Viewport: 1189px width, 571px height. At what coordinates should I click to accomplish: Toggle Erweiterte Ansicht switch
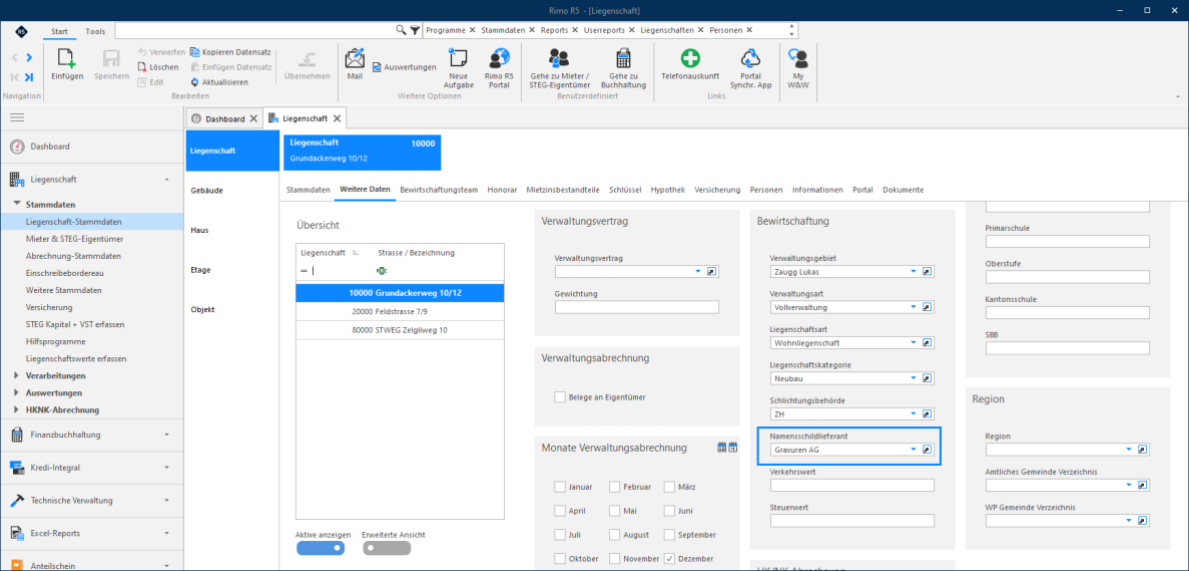387,548
